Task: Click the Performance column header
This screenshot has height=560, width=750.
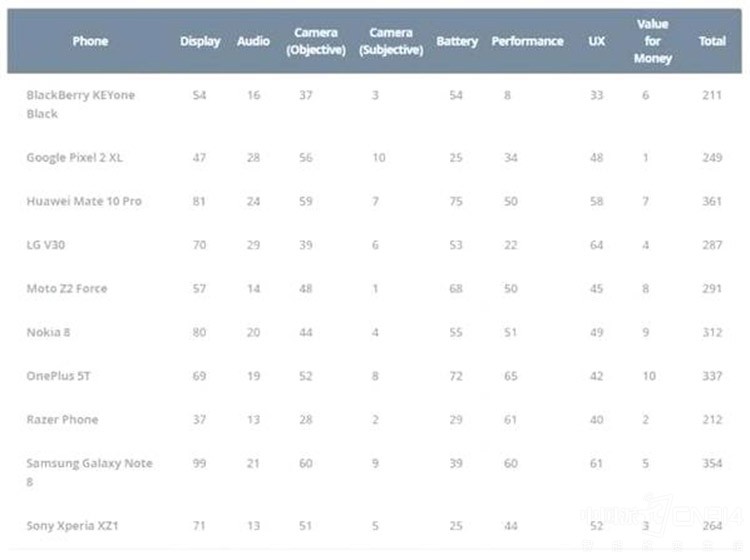Action: tap(527, 41)
